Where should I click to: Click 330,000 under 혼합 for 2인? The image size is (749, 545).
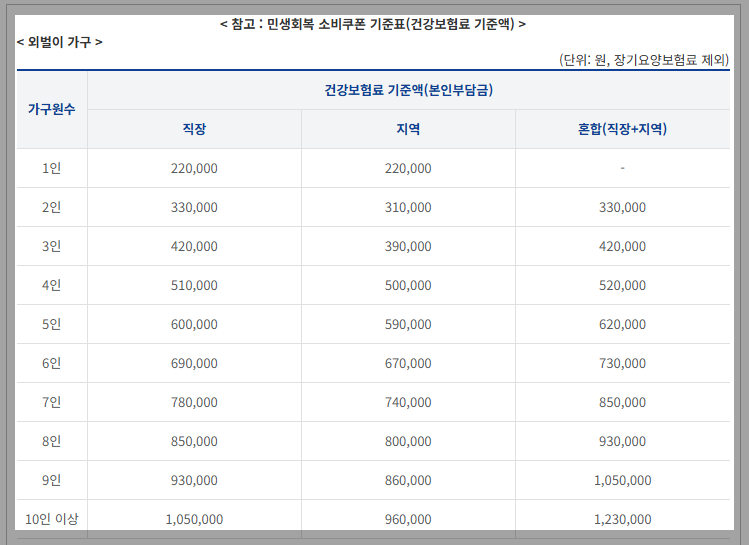click(622, 207)
